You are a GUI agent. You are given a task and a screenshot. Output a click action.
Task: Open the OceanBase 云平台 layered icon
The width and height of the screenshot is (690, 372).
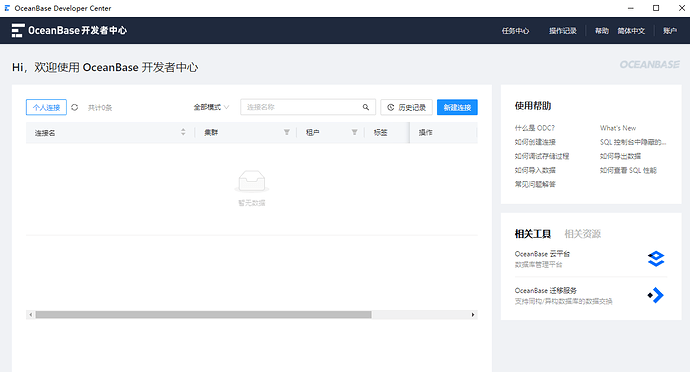(656, 259)
